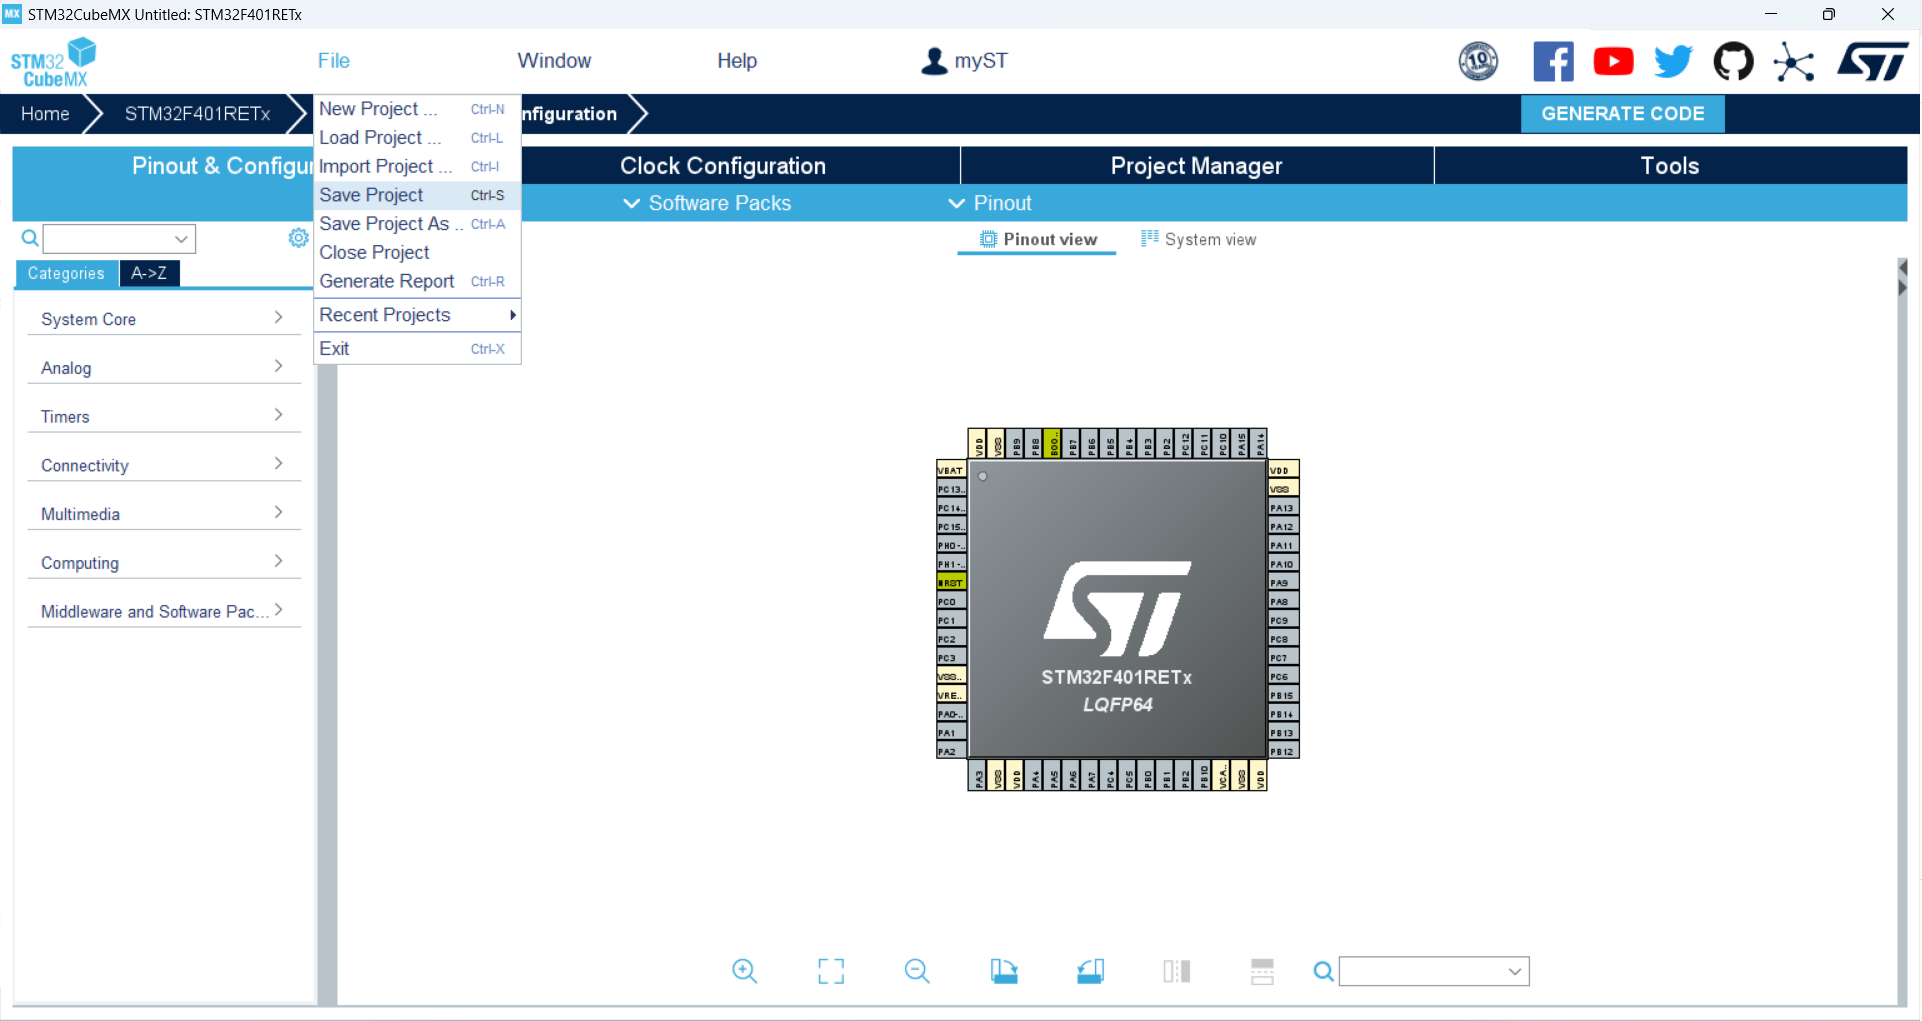Zoom in on the chip pinout
The image size is (1922, 1021).
(x=744, y=971)
